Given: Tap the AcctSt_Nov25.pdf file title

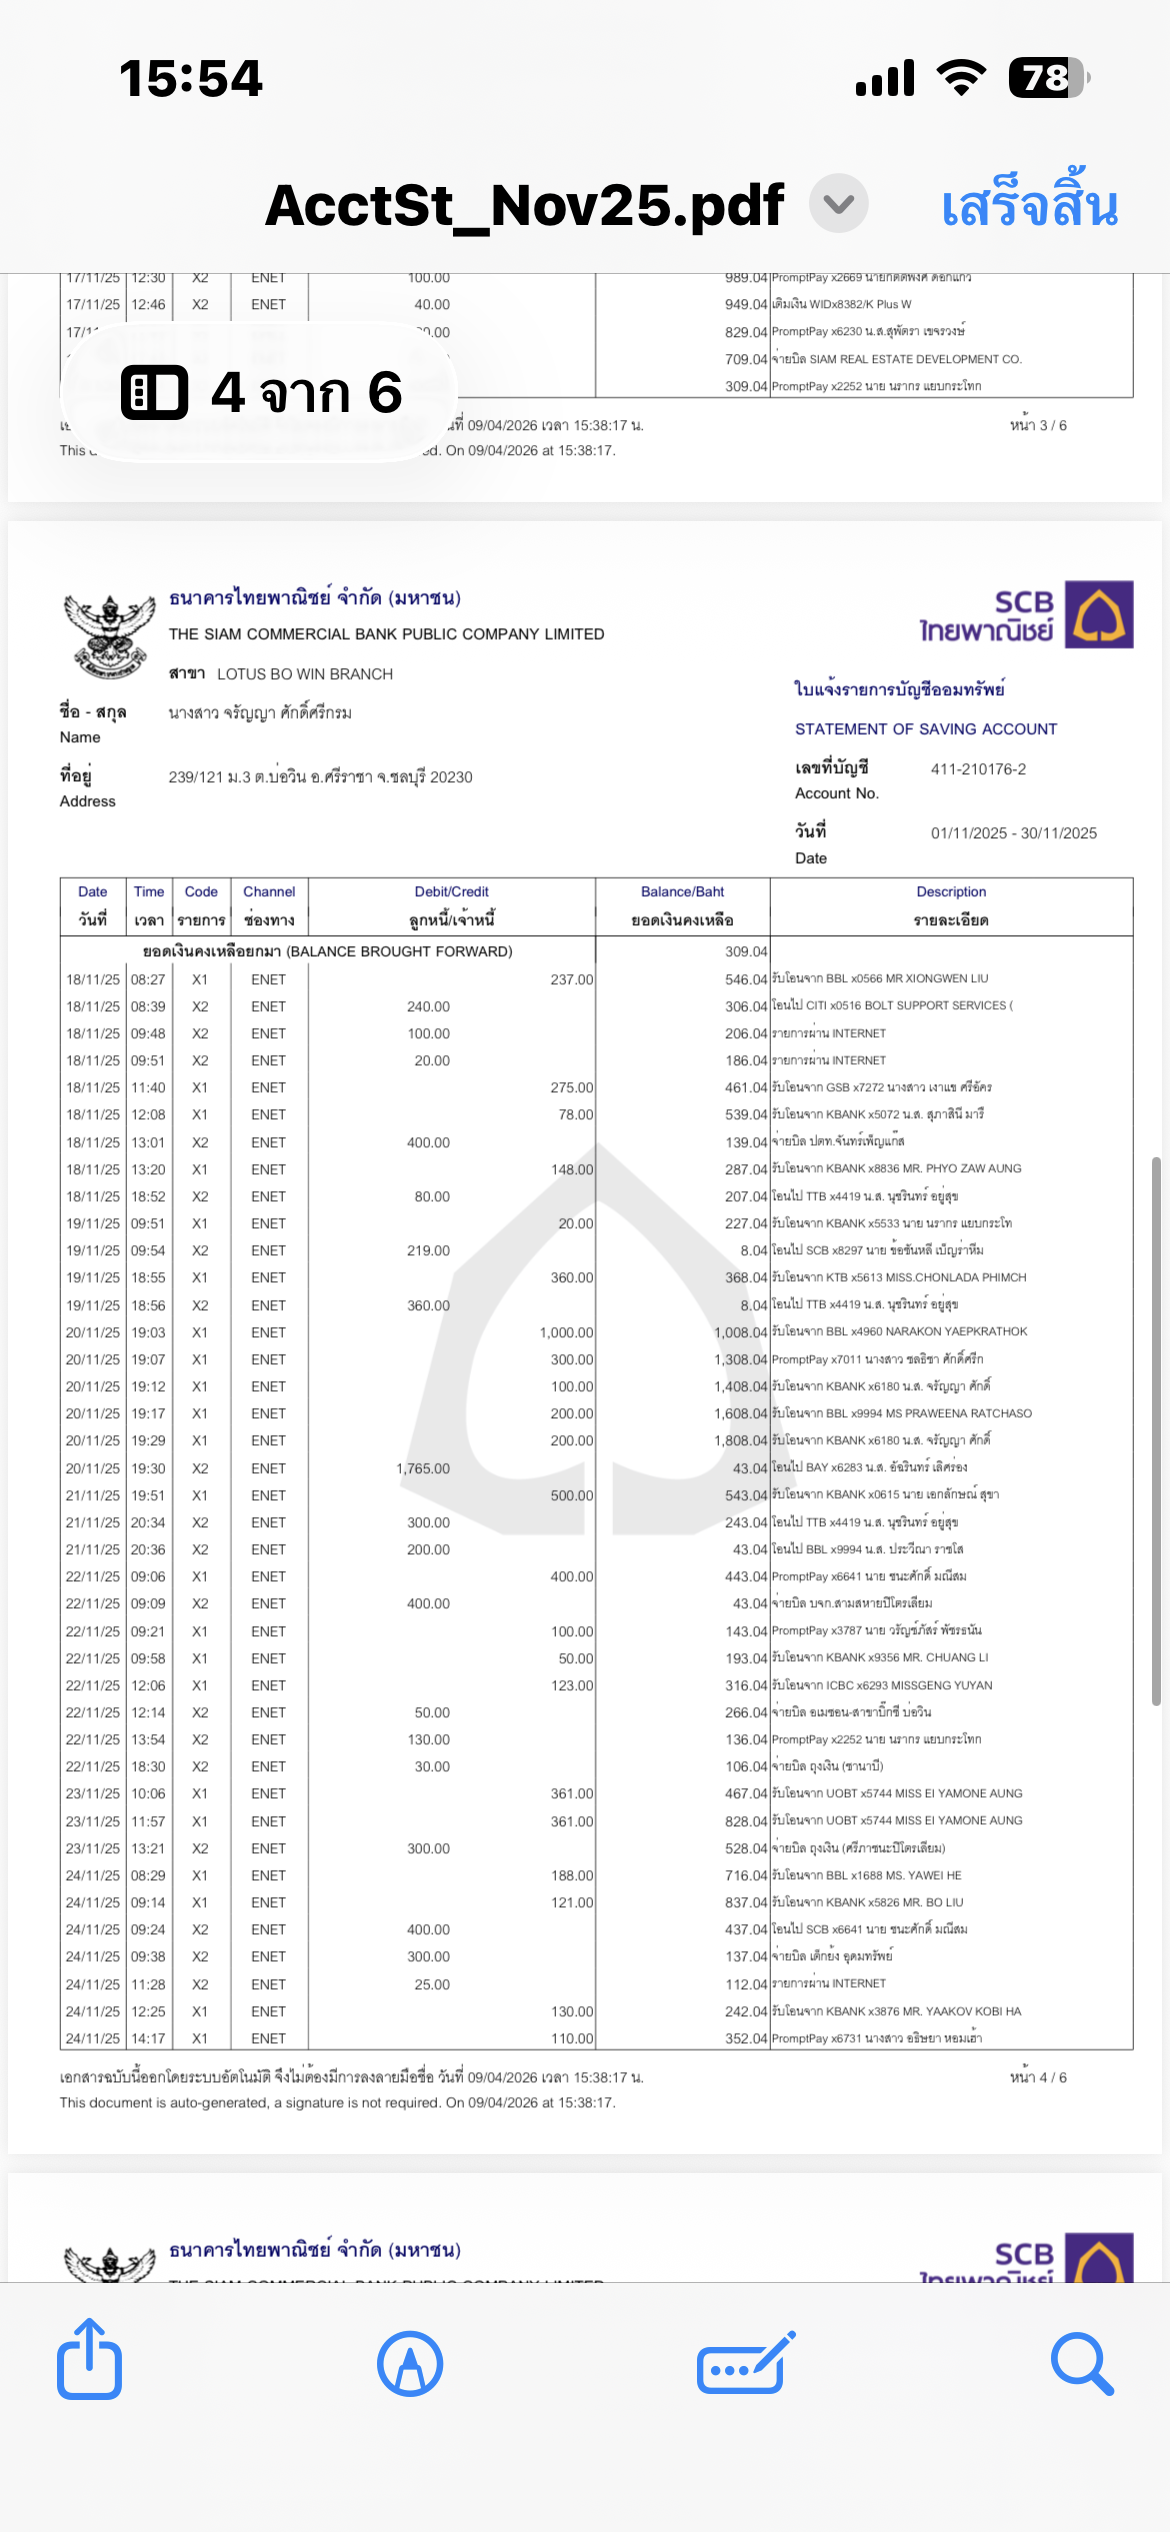Looking at the screenshot, I should 524,205.
